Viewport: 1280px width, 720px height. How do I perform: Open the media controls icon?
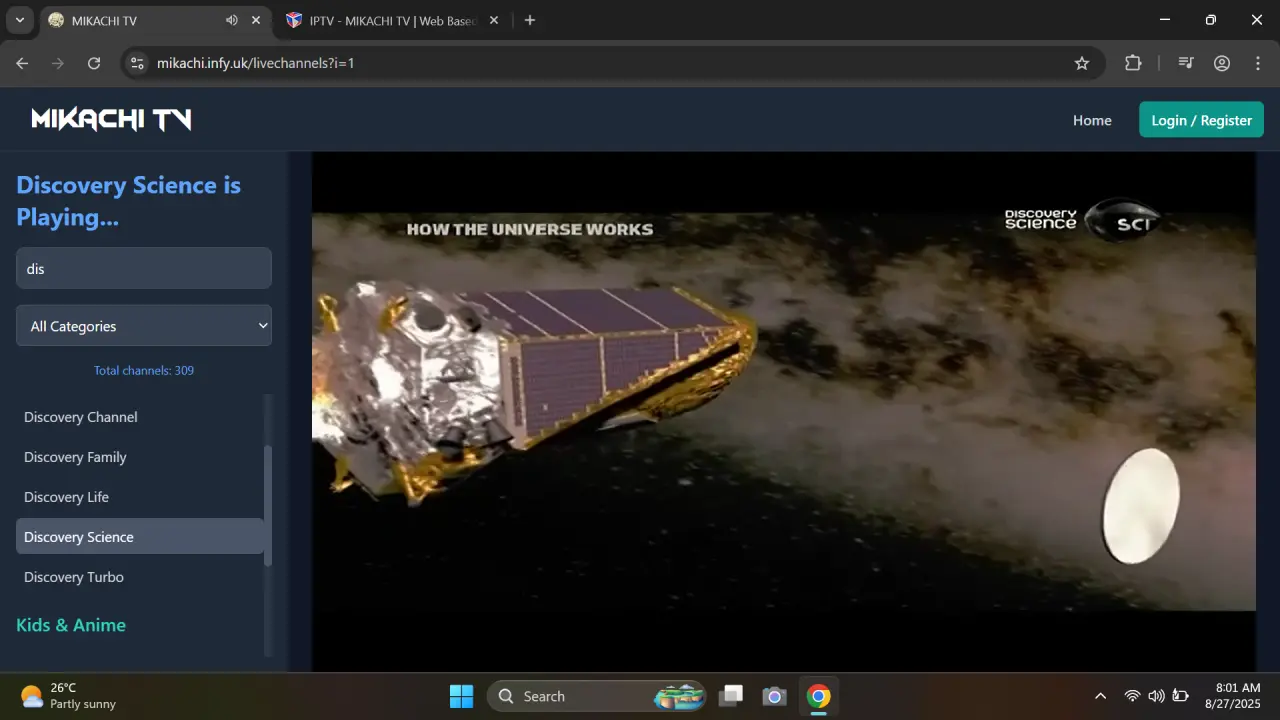tap(1186, 63)
